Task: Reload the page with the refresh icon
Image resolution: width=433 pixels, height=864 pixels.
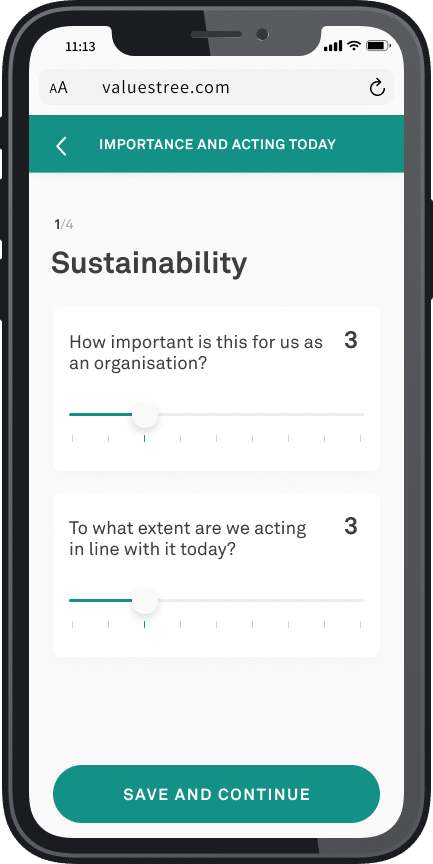Action: 377,88
